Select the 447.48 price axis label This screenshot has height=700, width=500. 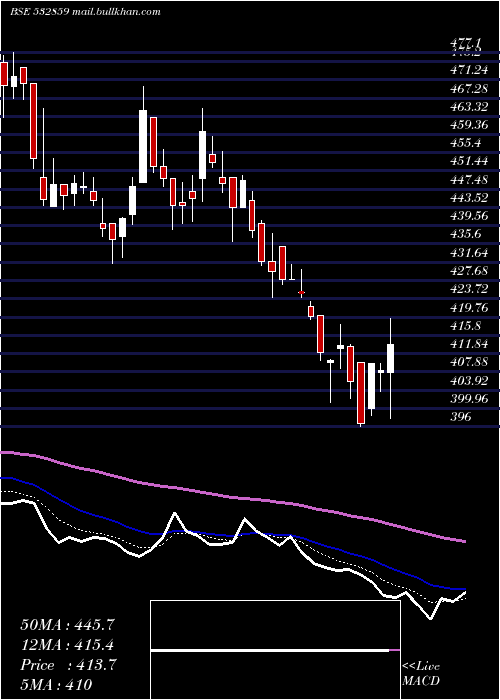pos(469,179)
